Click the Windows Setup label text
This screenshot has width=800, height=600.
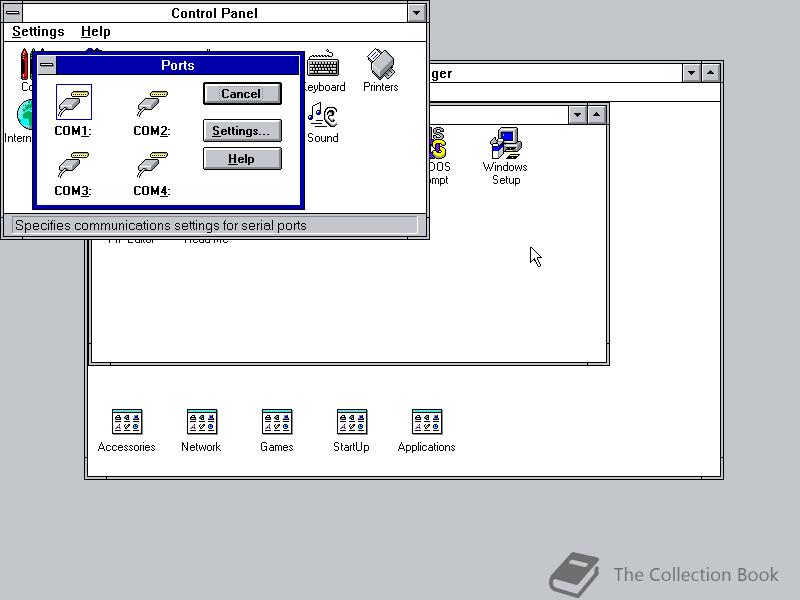coord(505,173)
